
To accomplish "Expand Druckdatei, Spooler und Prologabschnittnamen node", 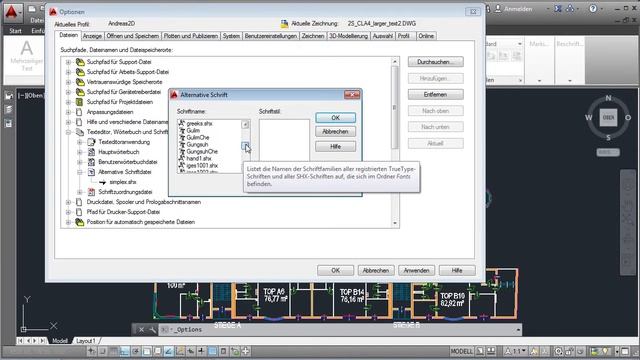I will coord(68,202).
